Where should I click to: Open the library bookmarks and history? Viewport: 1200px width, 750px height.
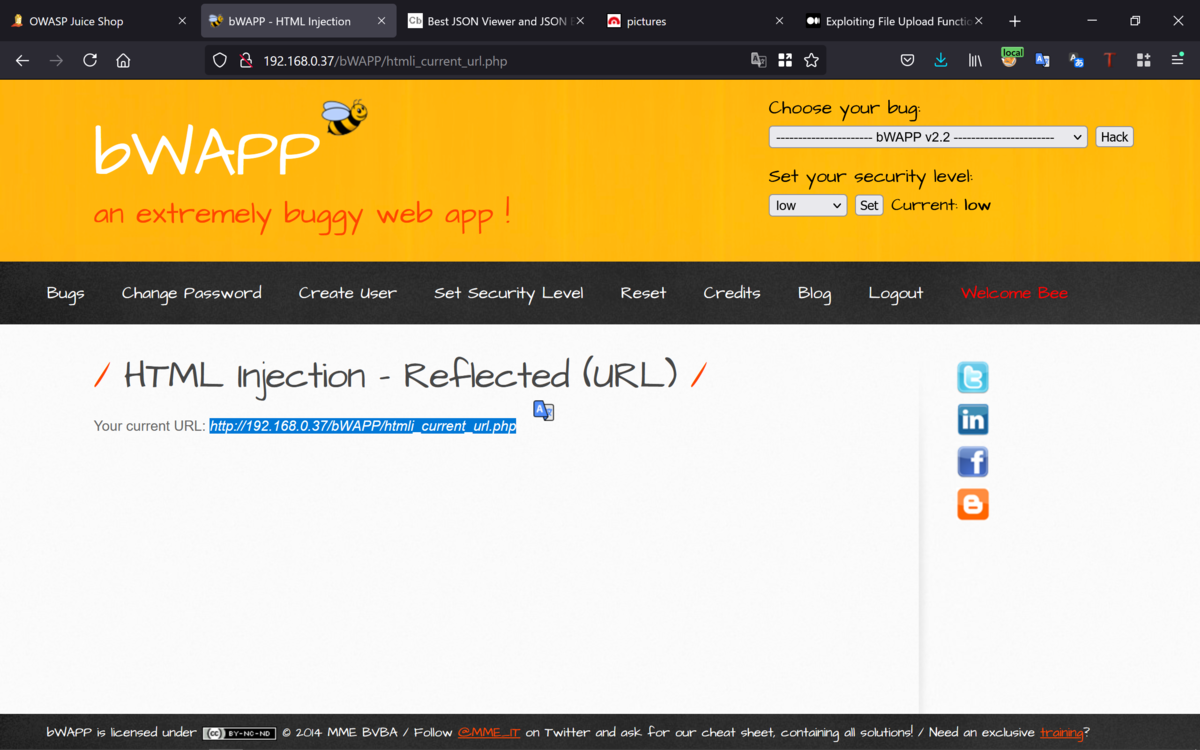975,61
